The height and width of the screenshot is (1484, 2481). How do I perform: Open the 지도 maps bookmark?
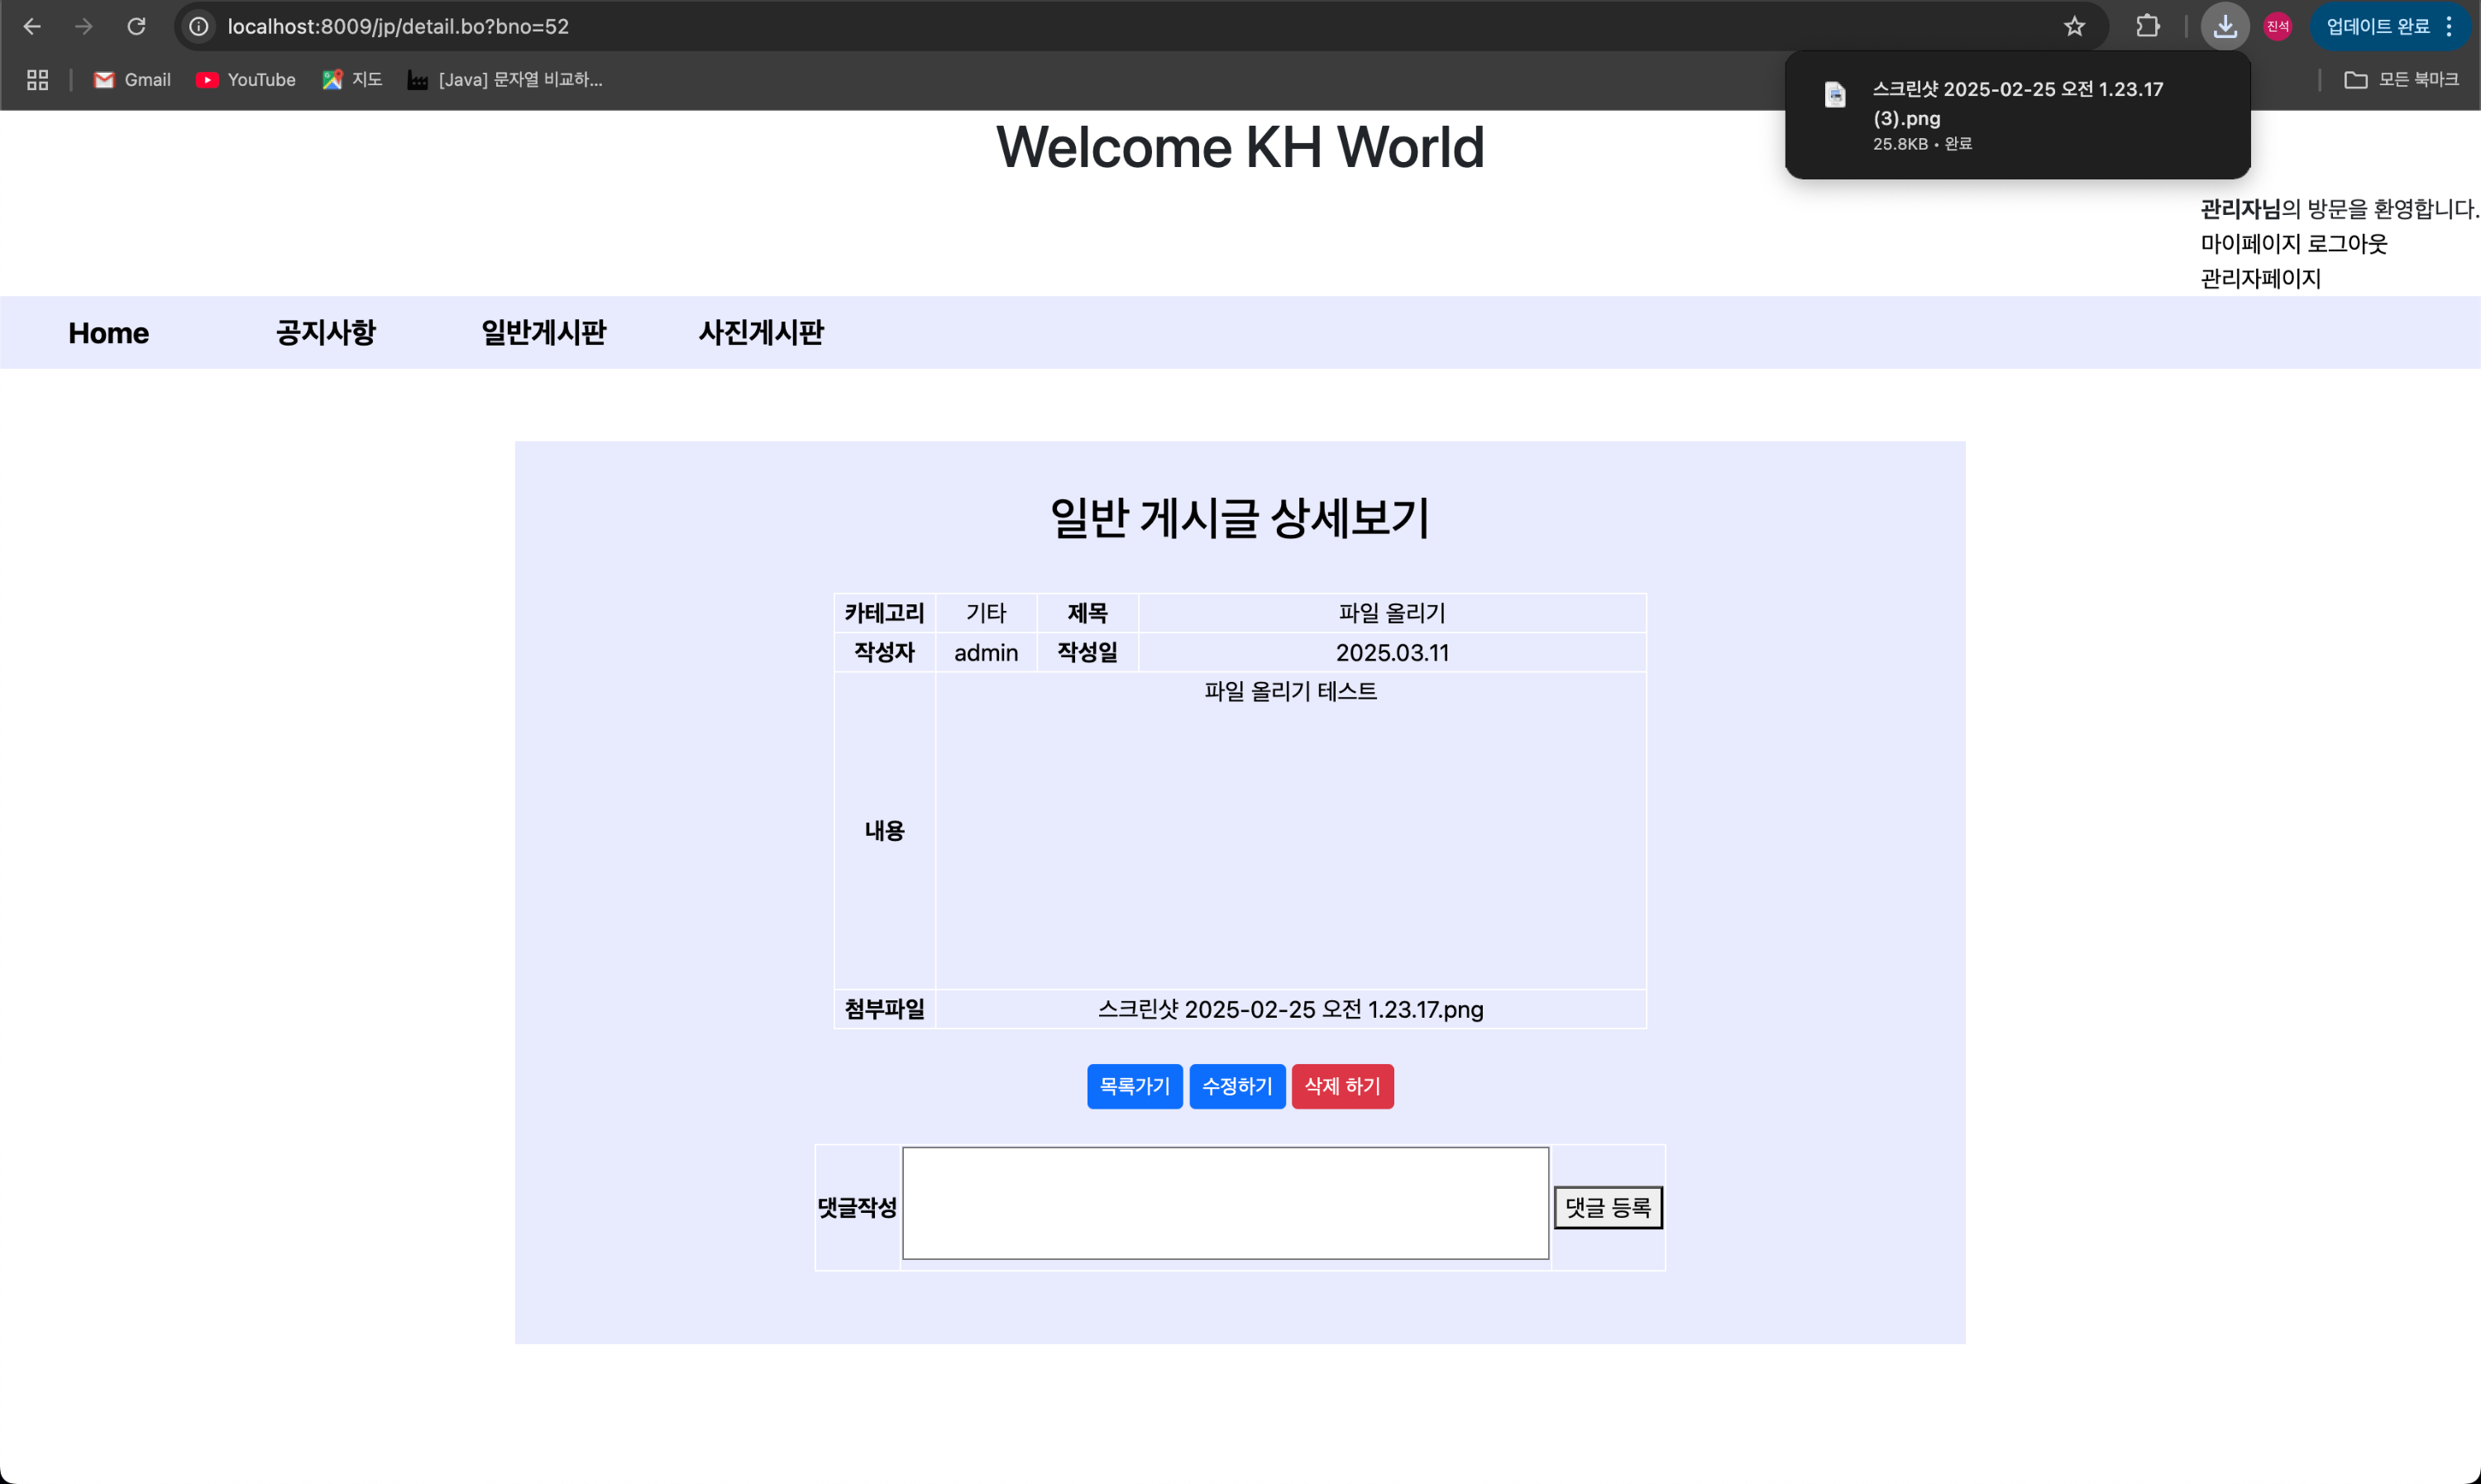tap(352, 80)
